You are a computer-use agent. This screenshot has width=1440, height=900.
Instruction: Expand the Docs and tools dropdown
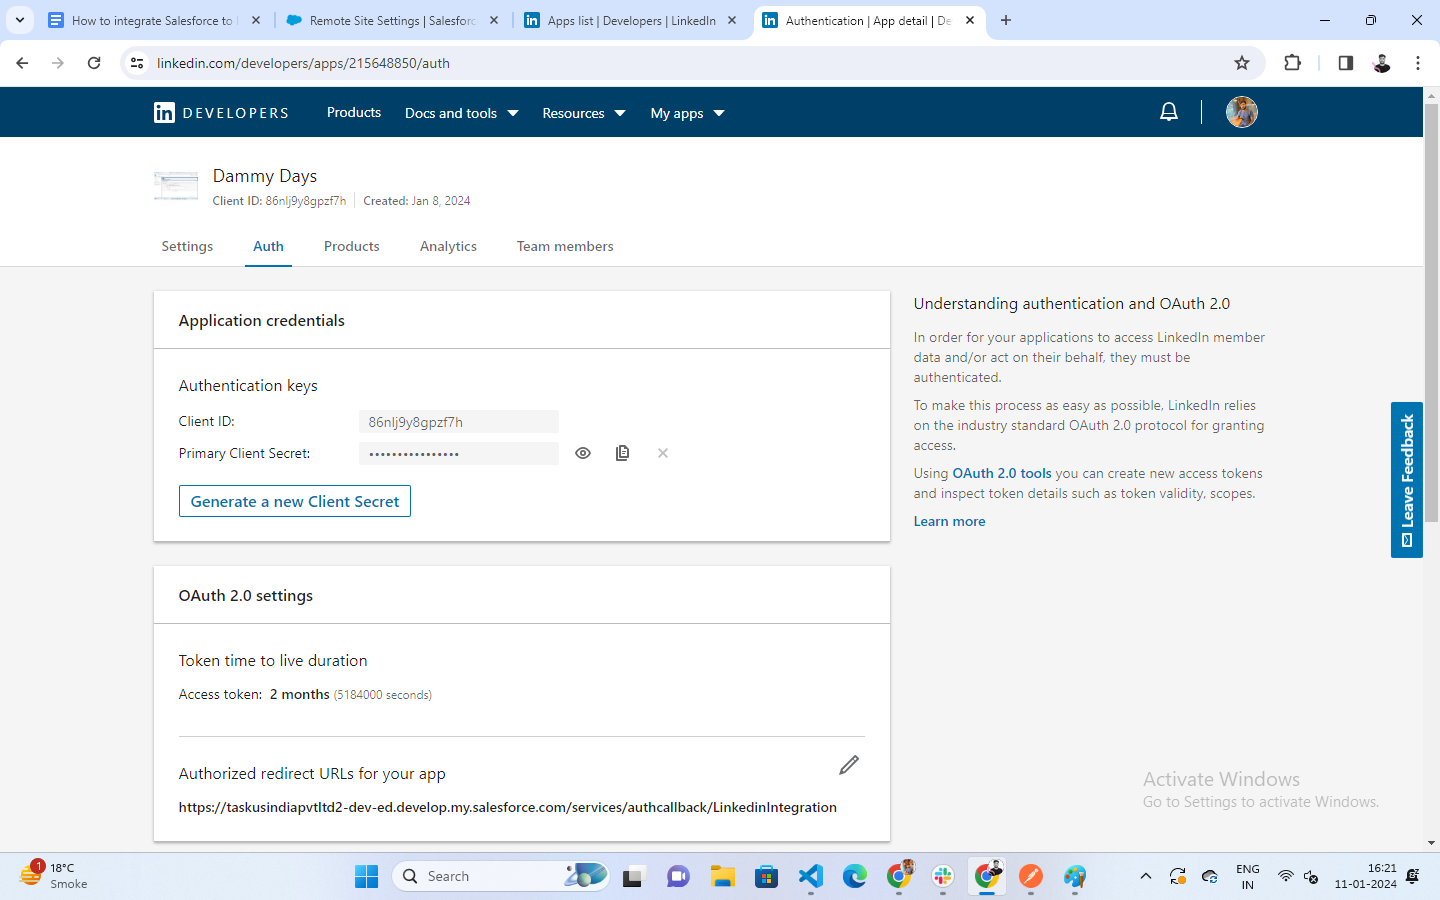tap(462, 113)
